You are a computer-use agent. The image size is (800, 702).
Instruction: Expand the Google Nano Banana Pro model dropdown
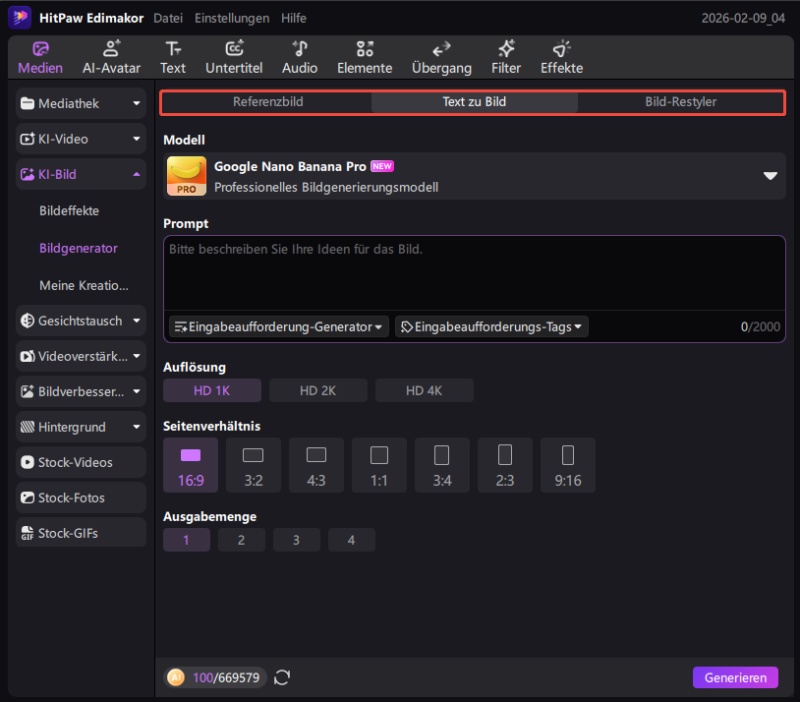click(770, 176)
